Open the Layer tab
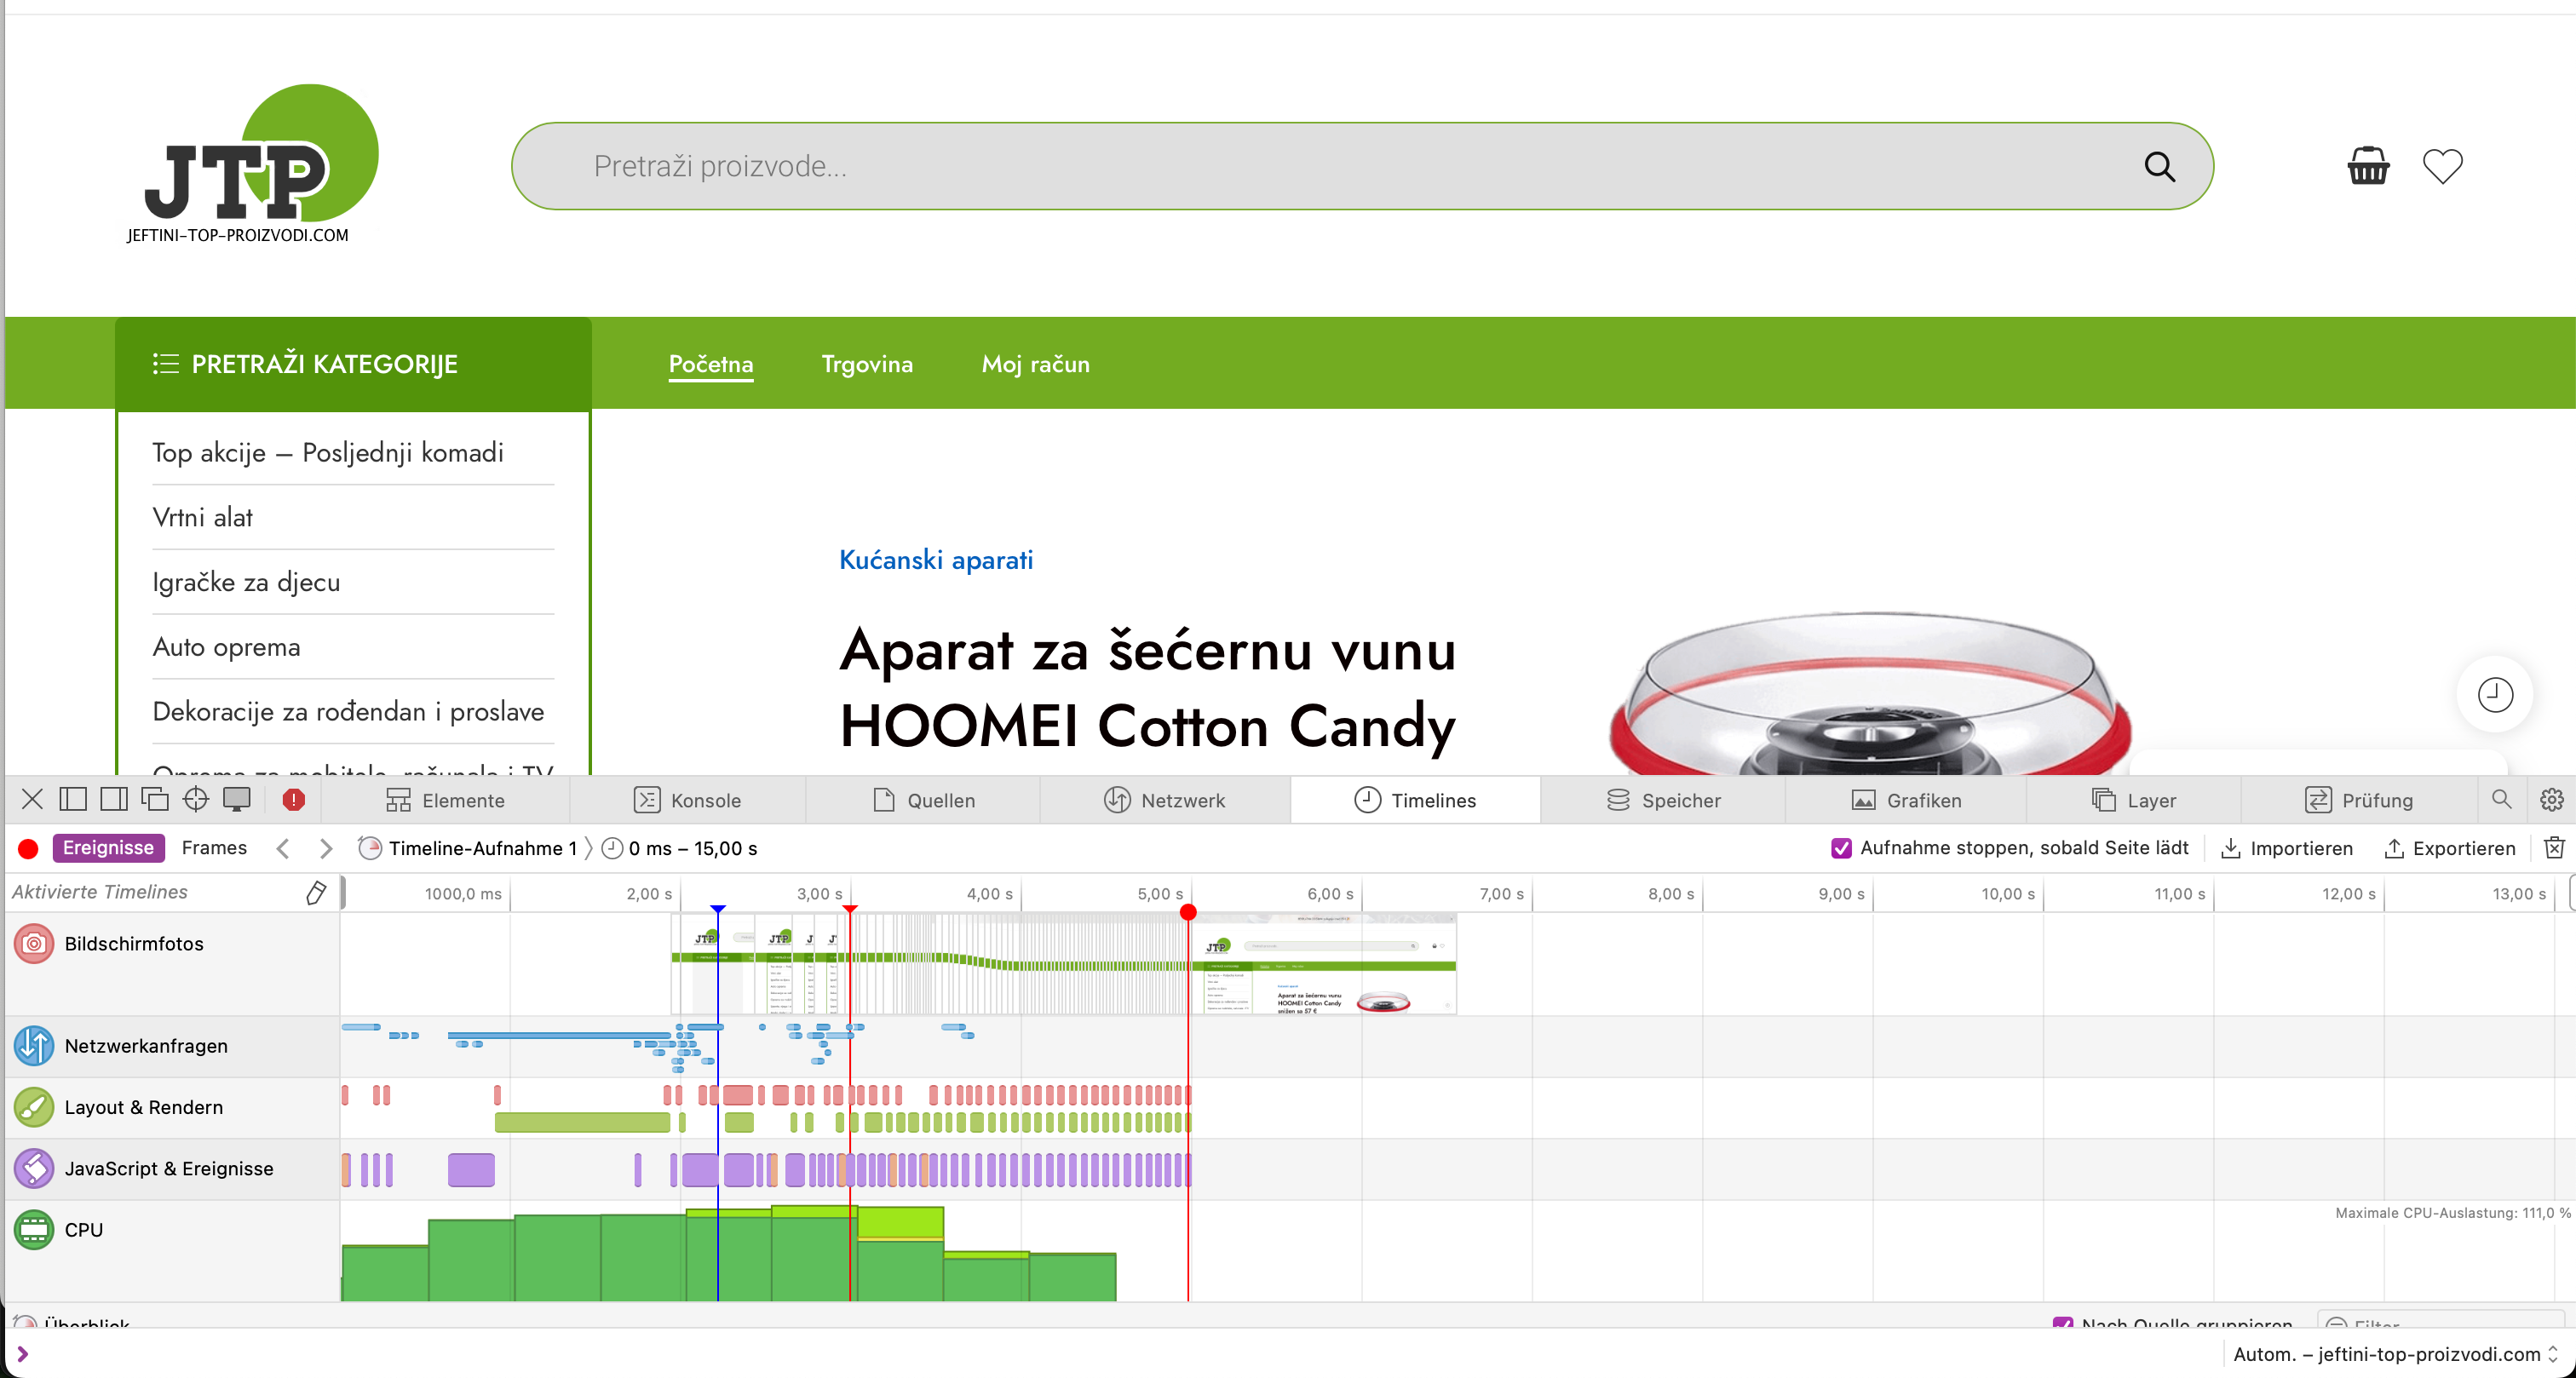The height and width of the screenshot is (1378, 2576). pos(2133,800)
